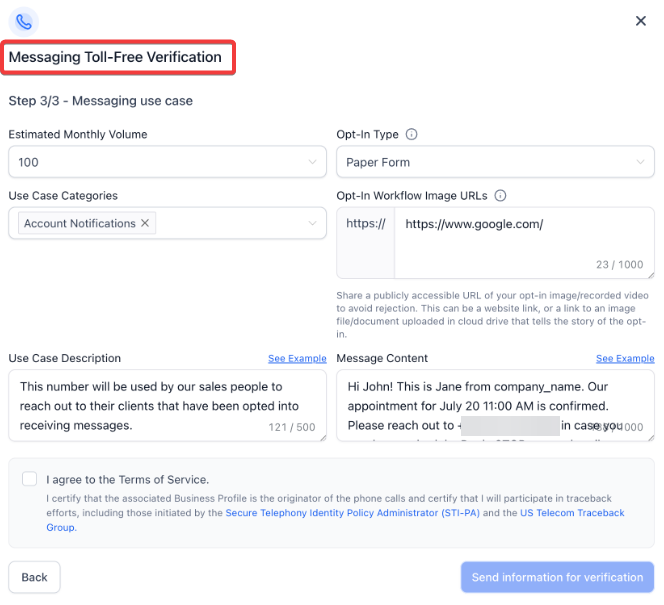Screen dimensions: 664x605
Task: Click the Messaging Toll-Free Verification heading
Action: (116, 57)
